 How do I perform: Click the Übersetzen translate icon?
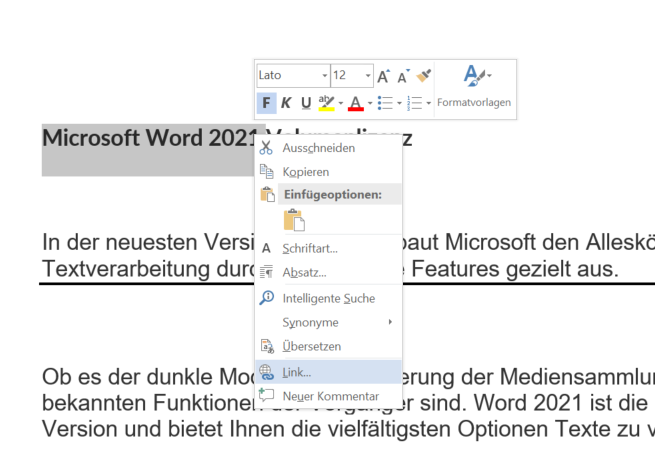pos(267,346)
